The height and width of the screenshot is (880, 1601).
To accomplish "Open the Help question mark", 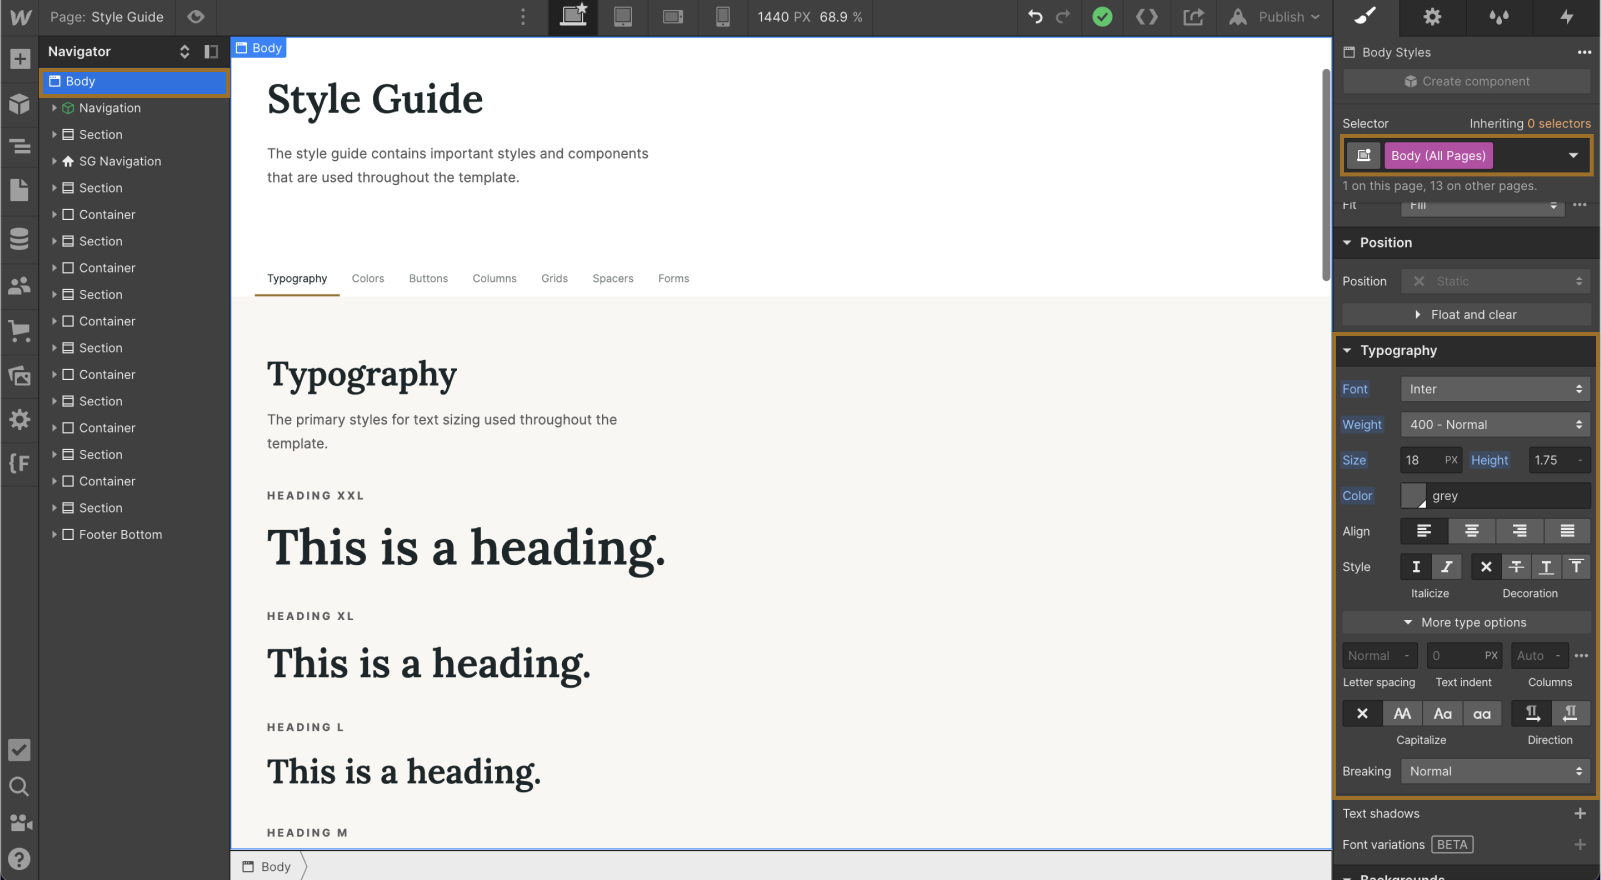I will pos(19,859).
